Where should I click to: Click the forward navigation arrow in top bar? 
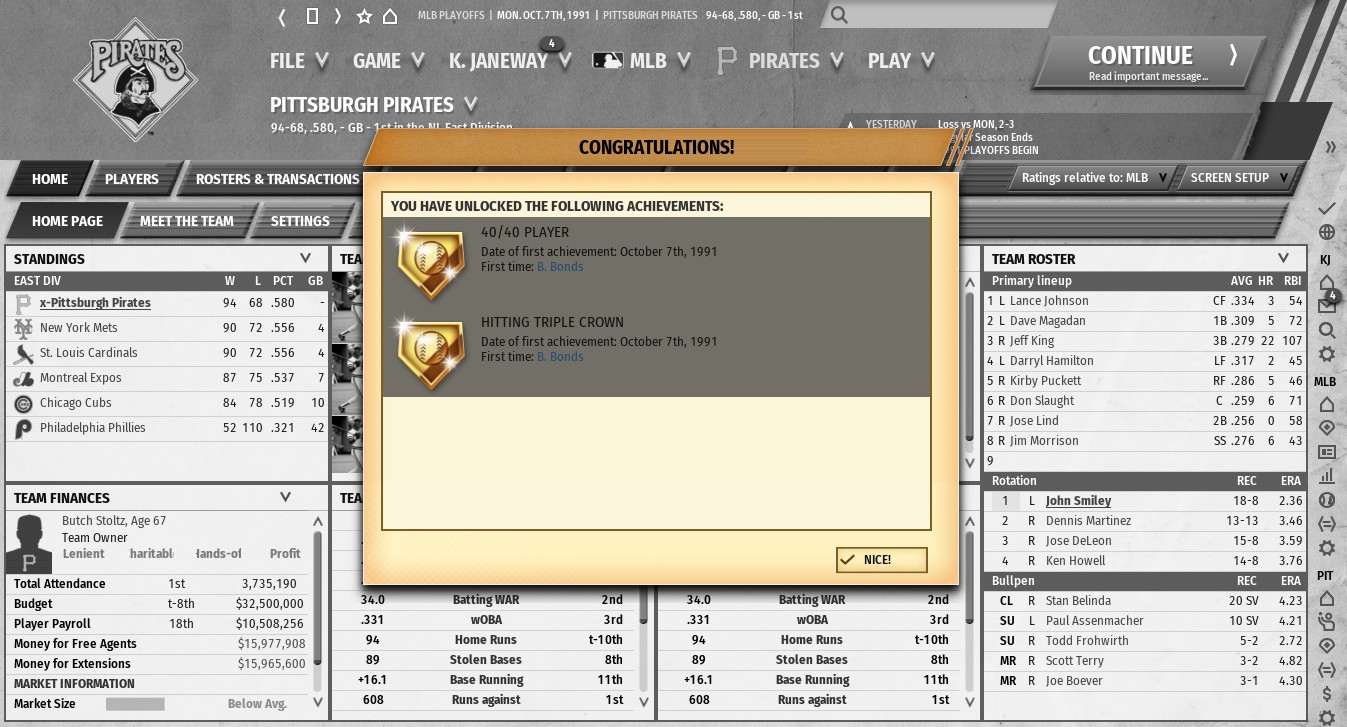coord(338,16)
